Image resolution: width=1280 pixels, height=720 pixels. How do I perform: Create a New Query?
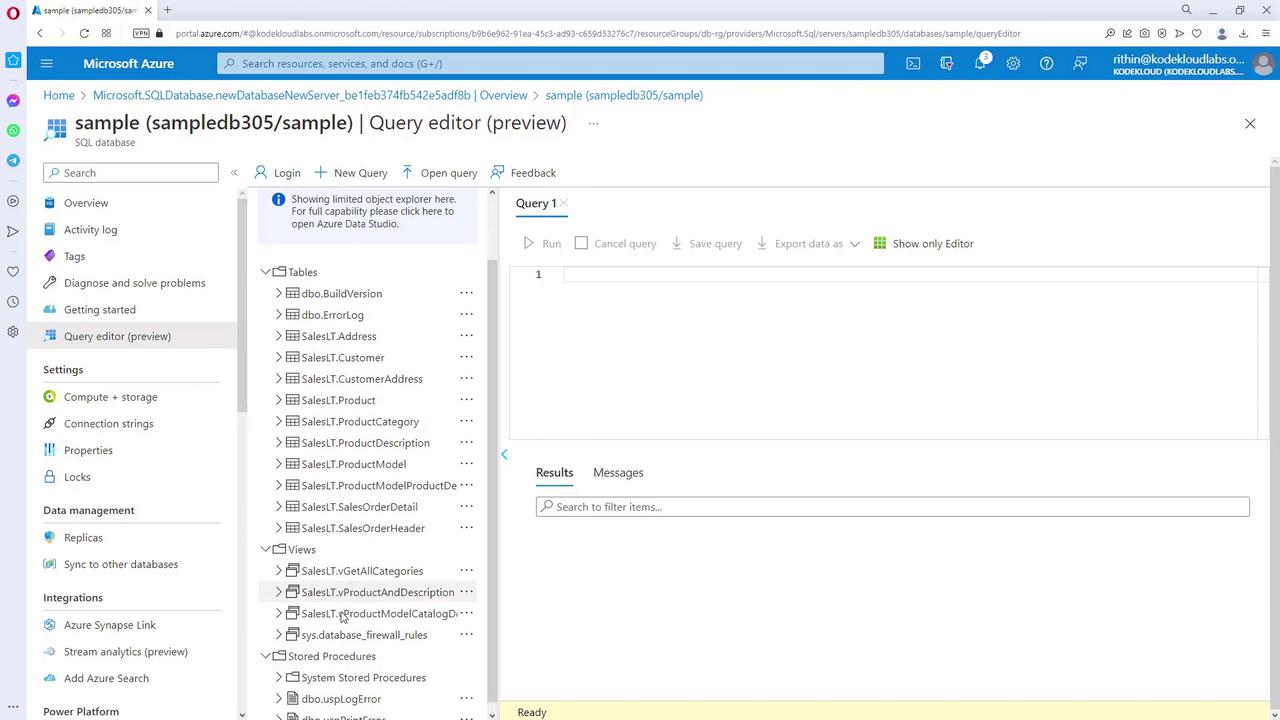click(x=350, y=173)
